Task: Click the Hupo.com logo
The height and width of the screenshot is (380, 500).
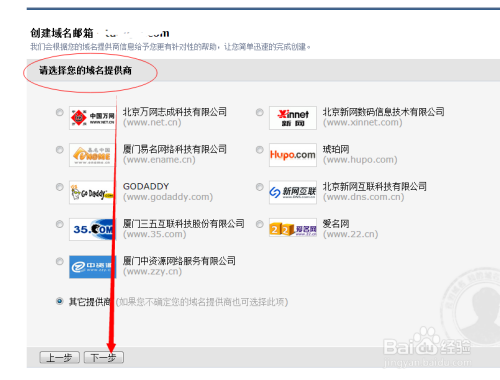Action: tap(293, 155)
